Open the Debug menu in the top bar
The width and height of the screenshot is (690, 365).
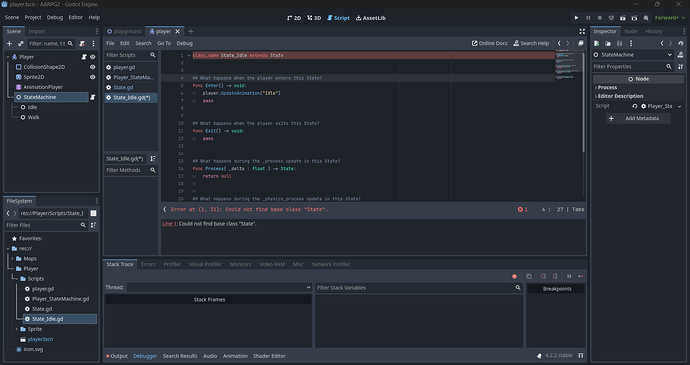coord(55,18)
